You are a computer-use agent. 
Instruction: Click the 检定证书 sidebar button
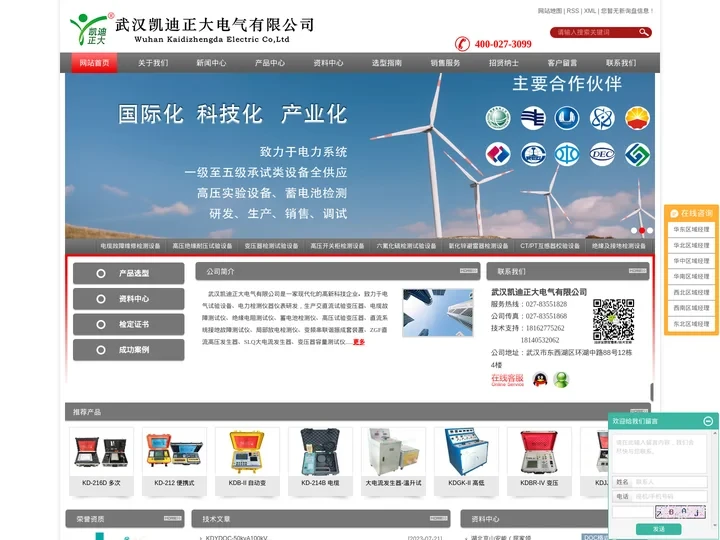point(129,324)
